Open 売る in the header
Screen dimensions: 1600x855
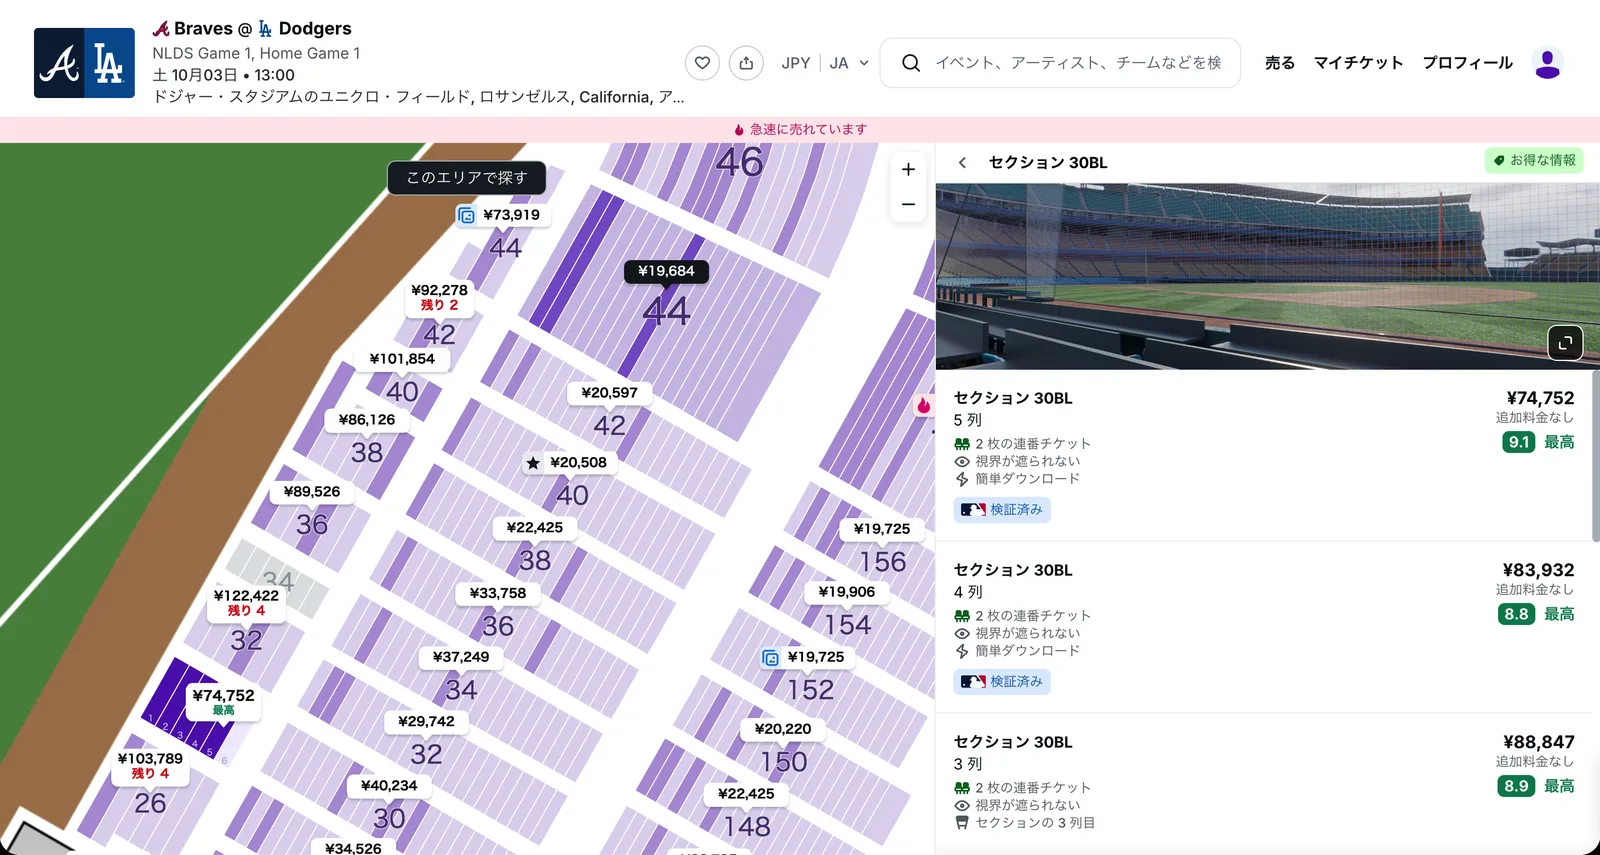1280,63
